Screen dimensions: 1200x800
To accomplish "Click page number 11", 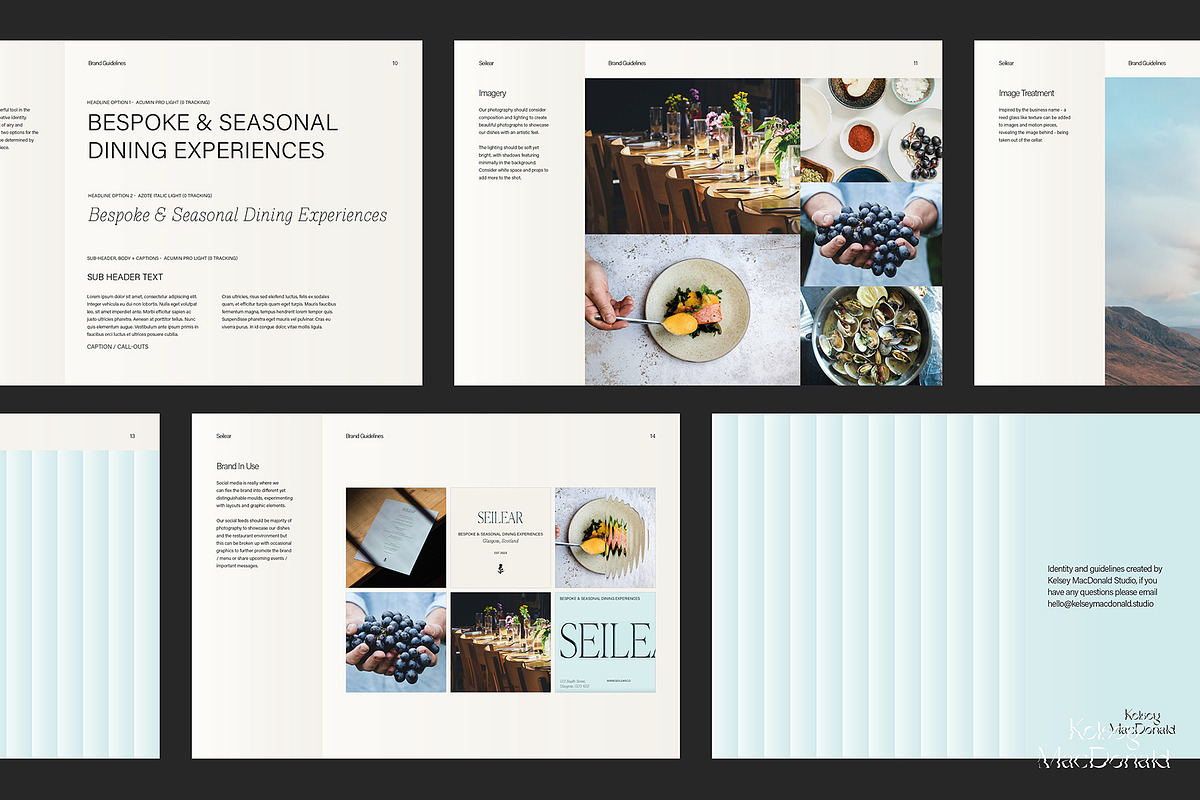I will click(x=915, y=63).
